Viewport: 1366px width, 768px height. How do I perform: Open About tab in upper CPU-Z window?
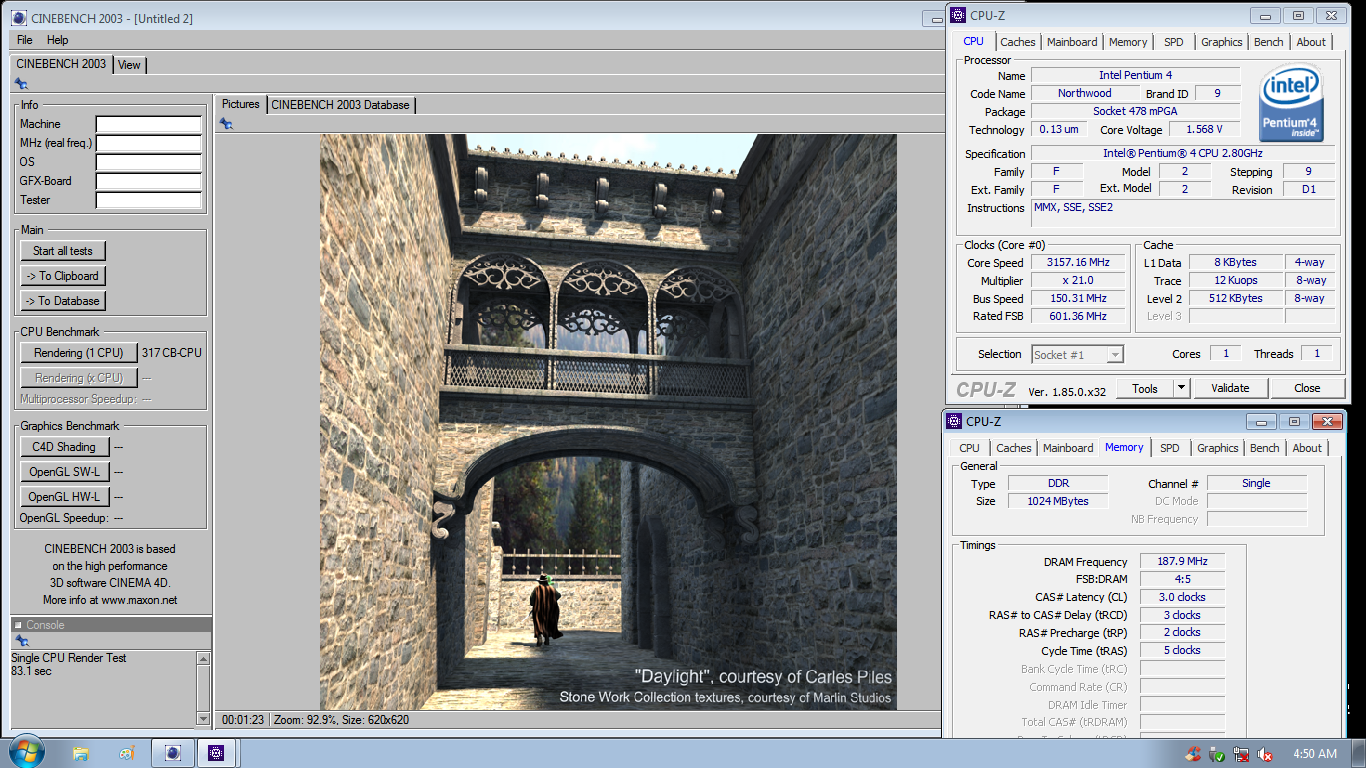tap(1311, 42)
